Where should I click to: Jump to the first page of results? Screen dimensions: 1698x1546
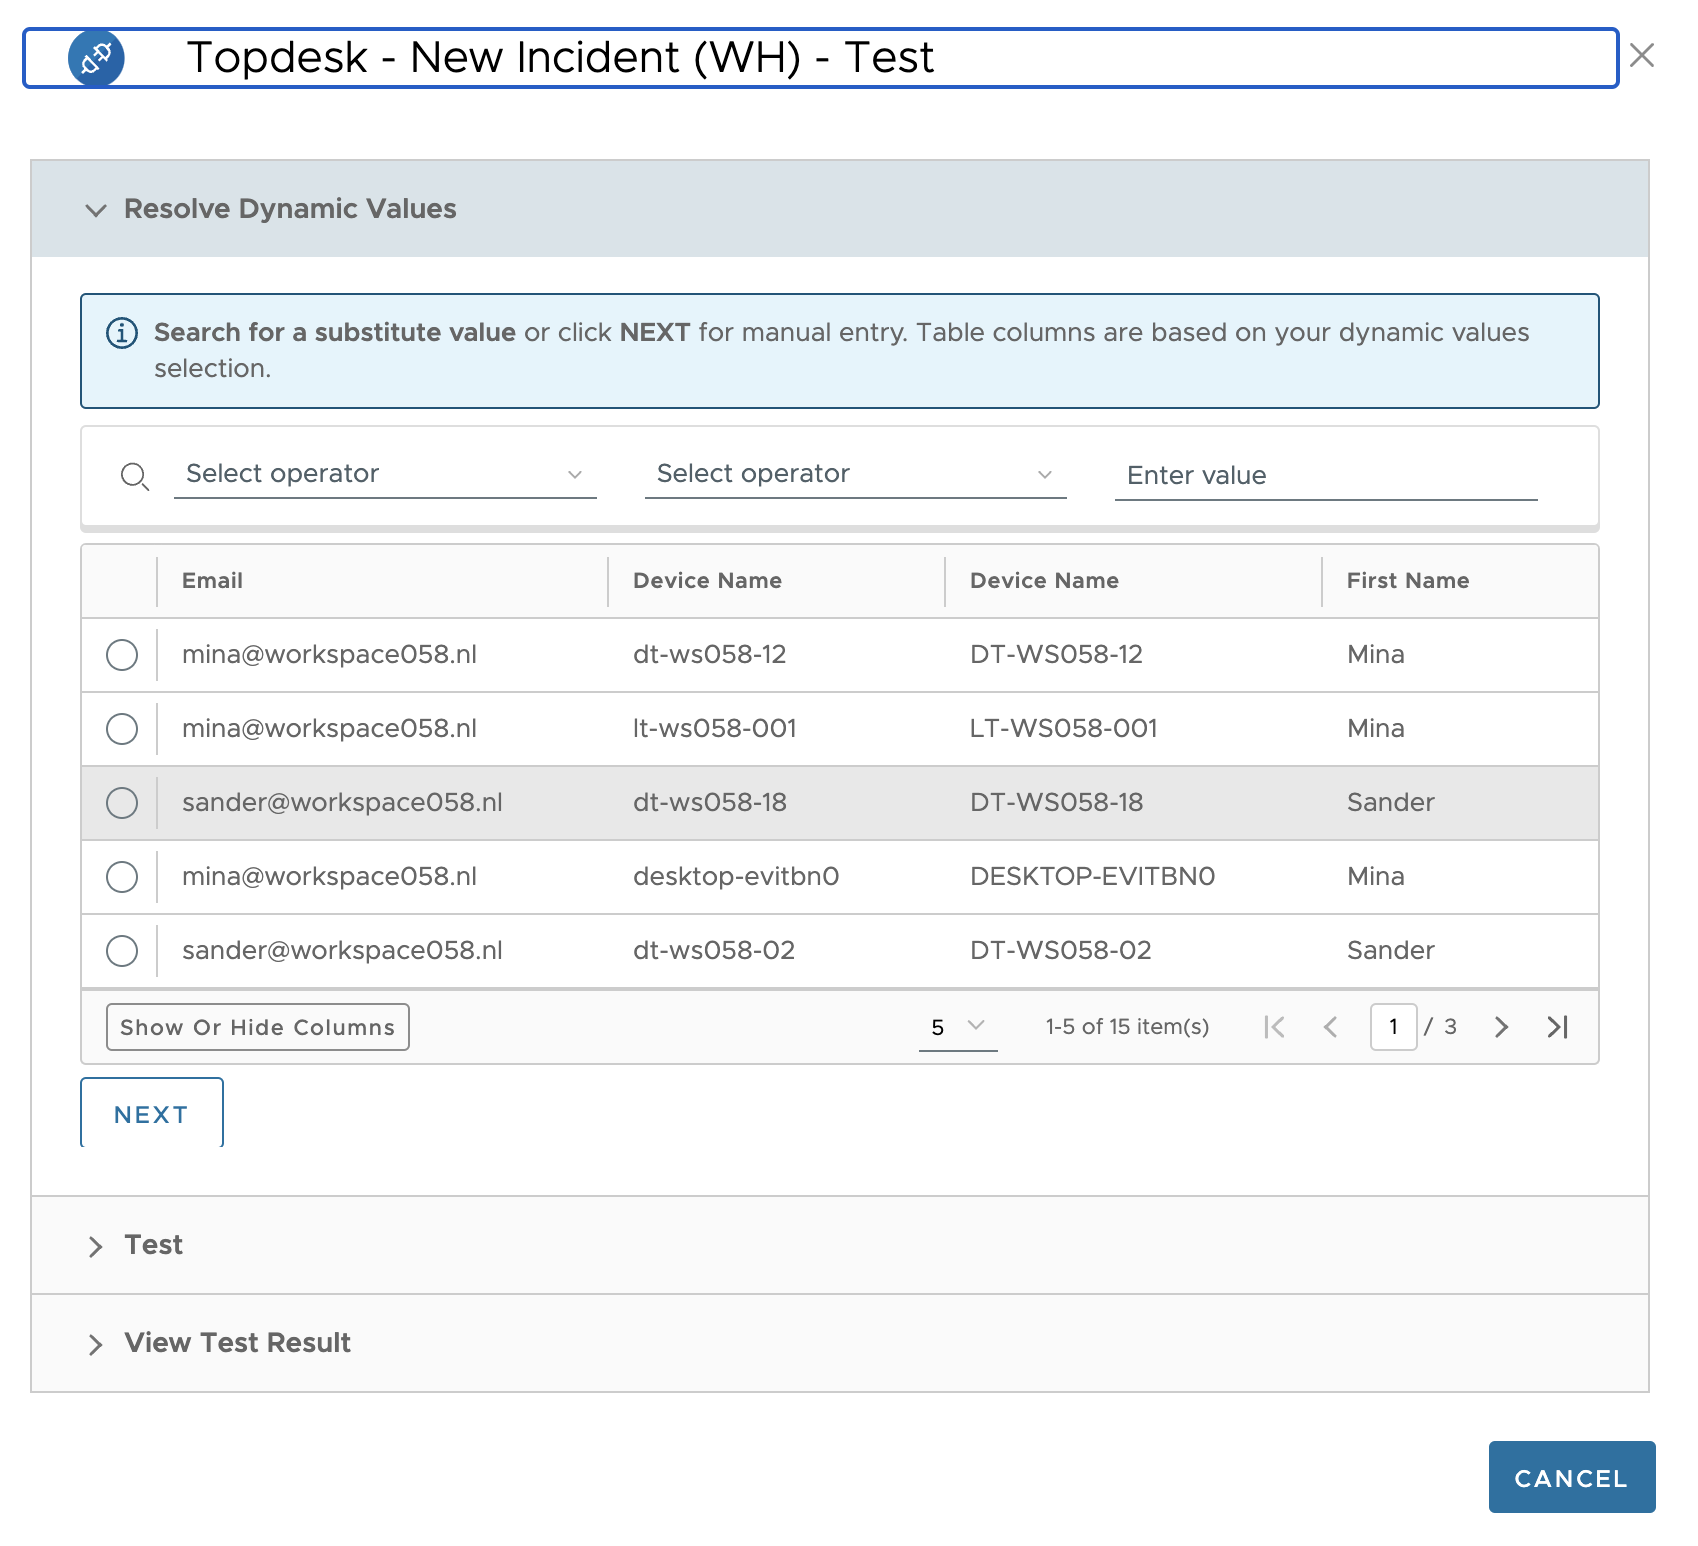[1274, 1026]
